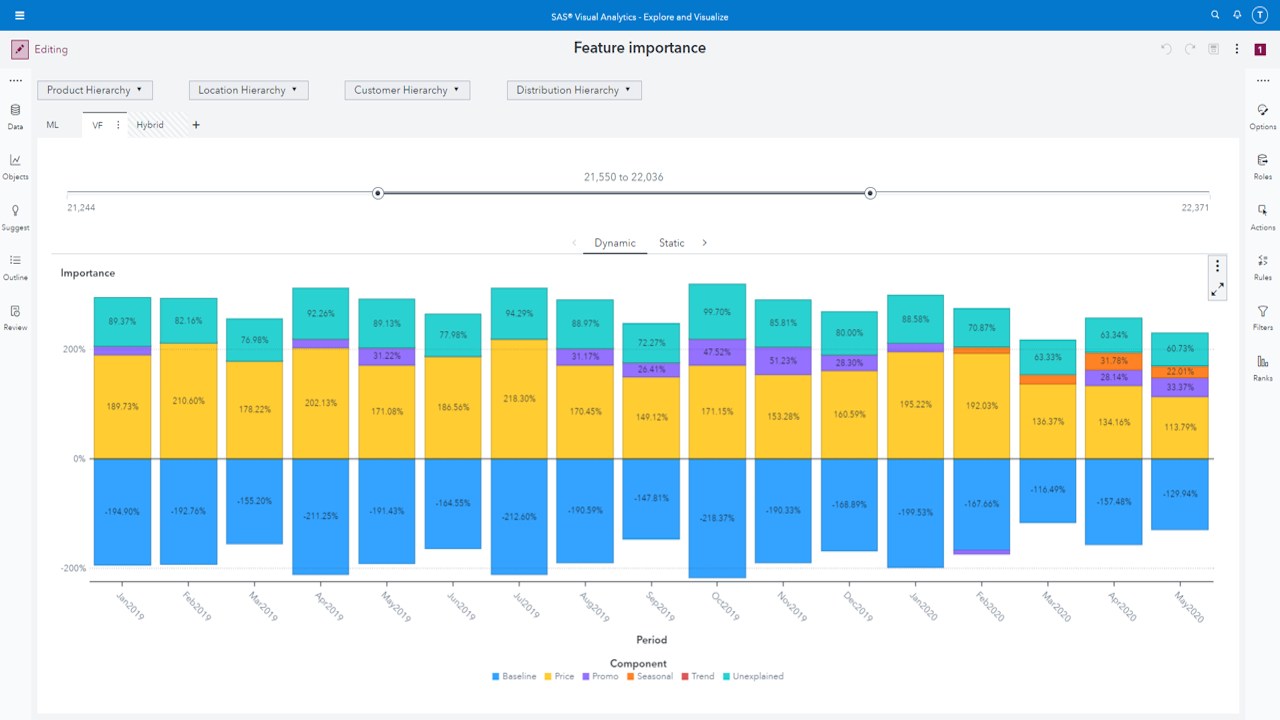Click the Period axis label
Screen dimensions: 1280x720
[x=651, y=640]
